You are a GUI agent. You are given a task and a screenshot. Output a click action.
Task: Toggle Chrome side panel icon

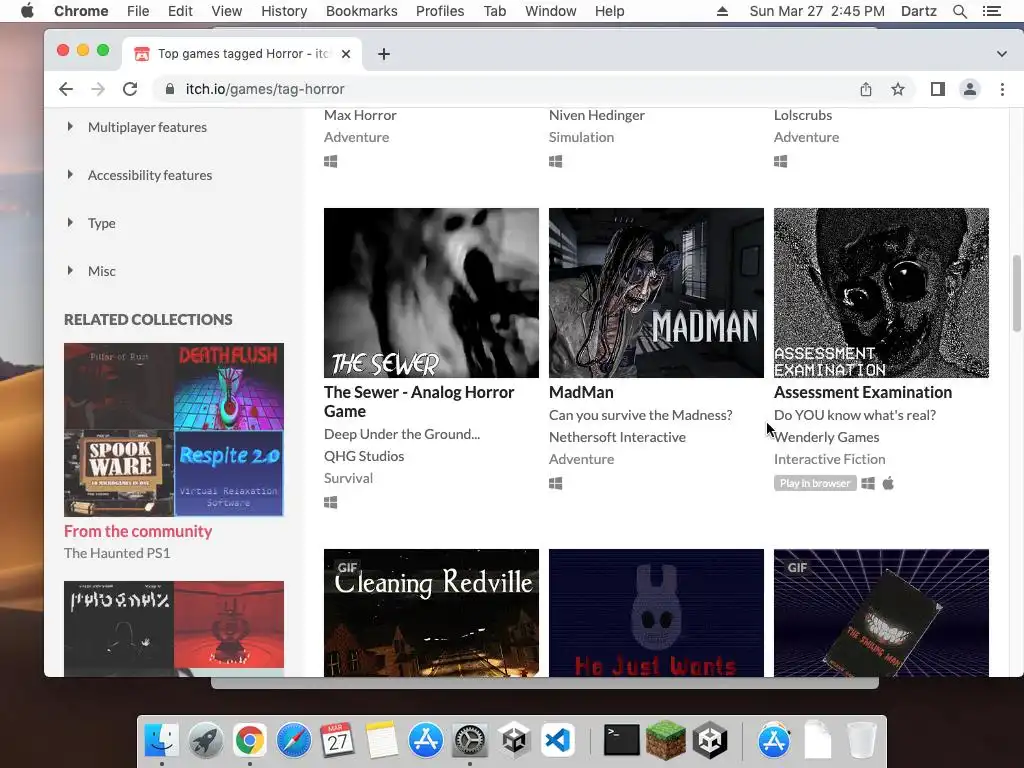(x=938, y=89)
